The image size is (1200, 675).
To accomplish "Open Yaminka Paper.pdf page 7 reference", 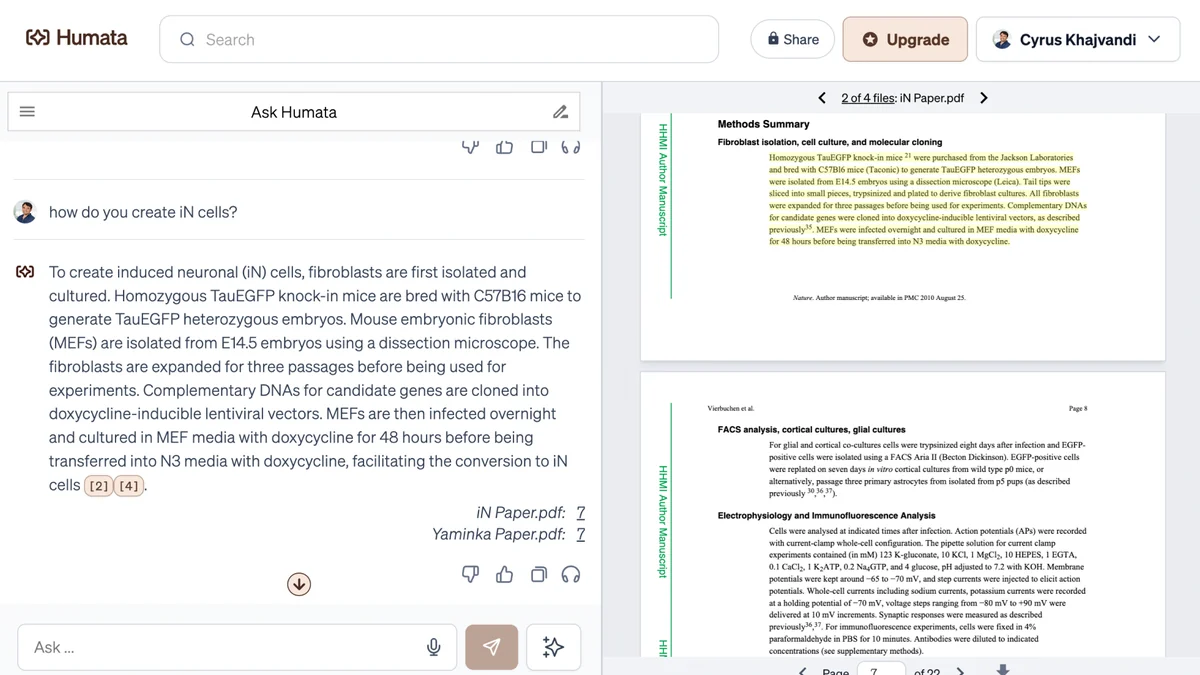I will point(581,534).
